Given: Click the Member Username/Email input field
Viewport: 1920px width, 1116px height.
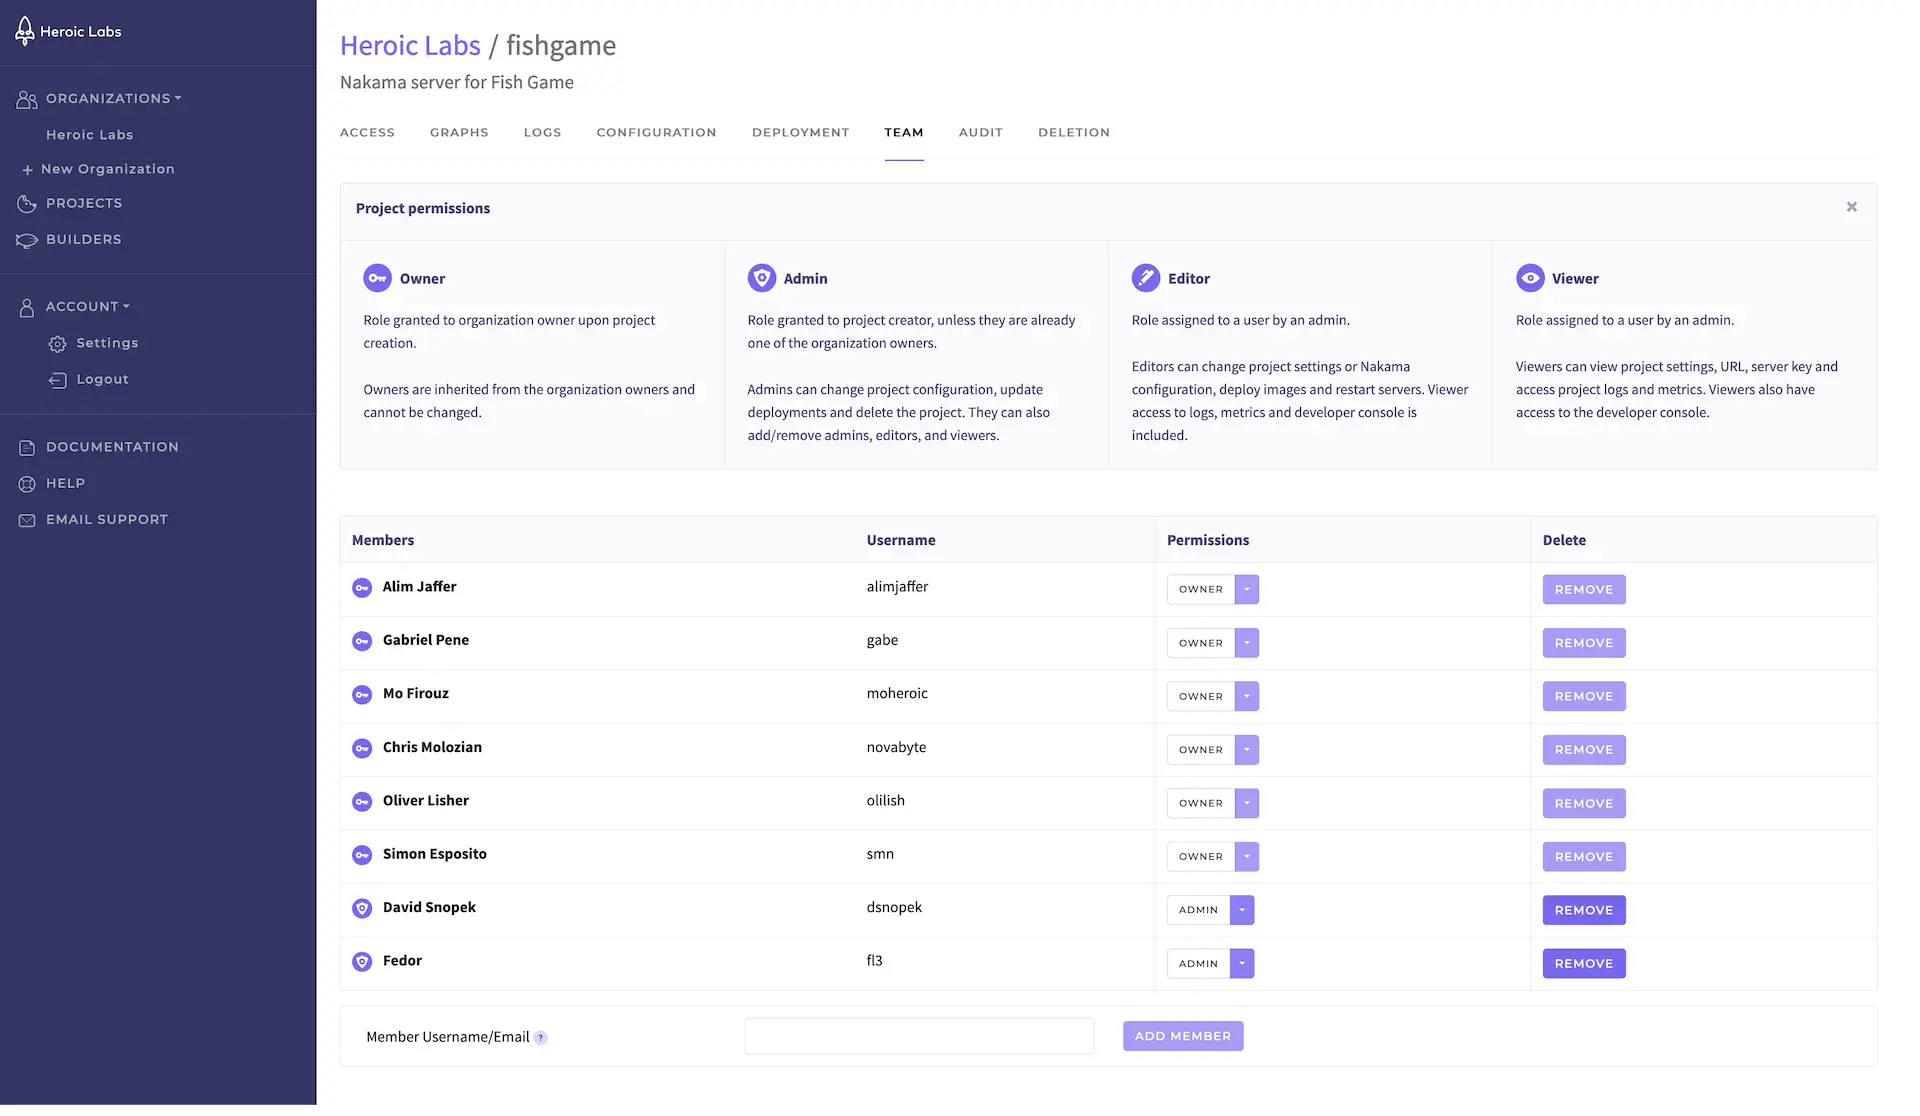Looking at the screenshot, I should pos(918,1035).
